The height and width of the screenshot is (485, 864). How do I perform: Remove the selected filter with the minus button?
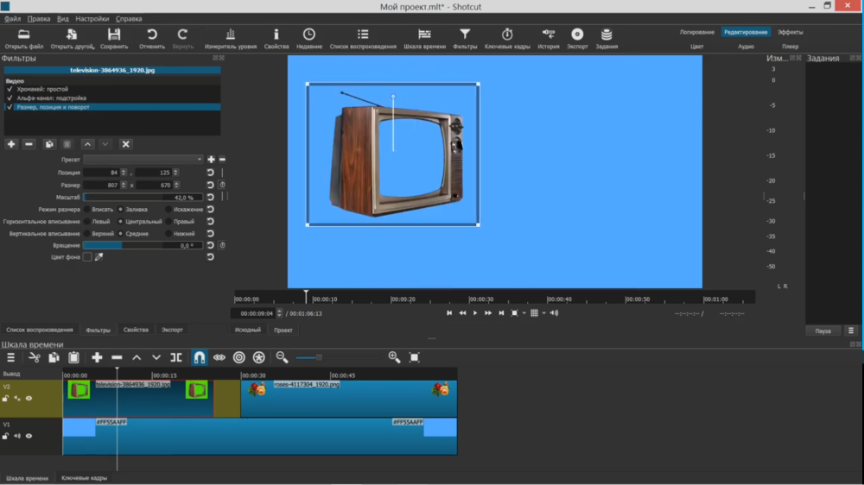pyautogui.click(x=29, y=144)
